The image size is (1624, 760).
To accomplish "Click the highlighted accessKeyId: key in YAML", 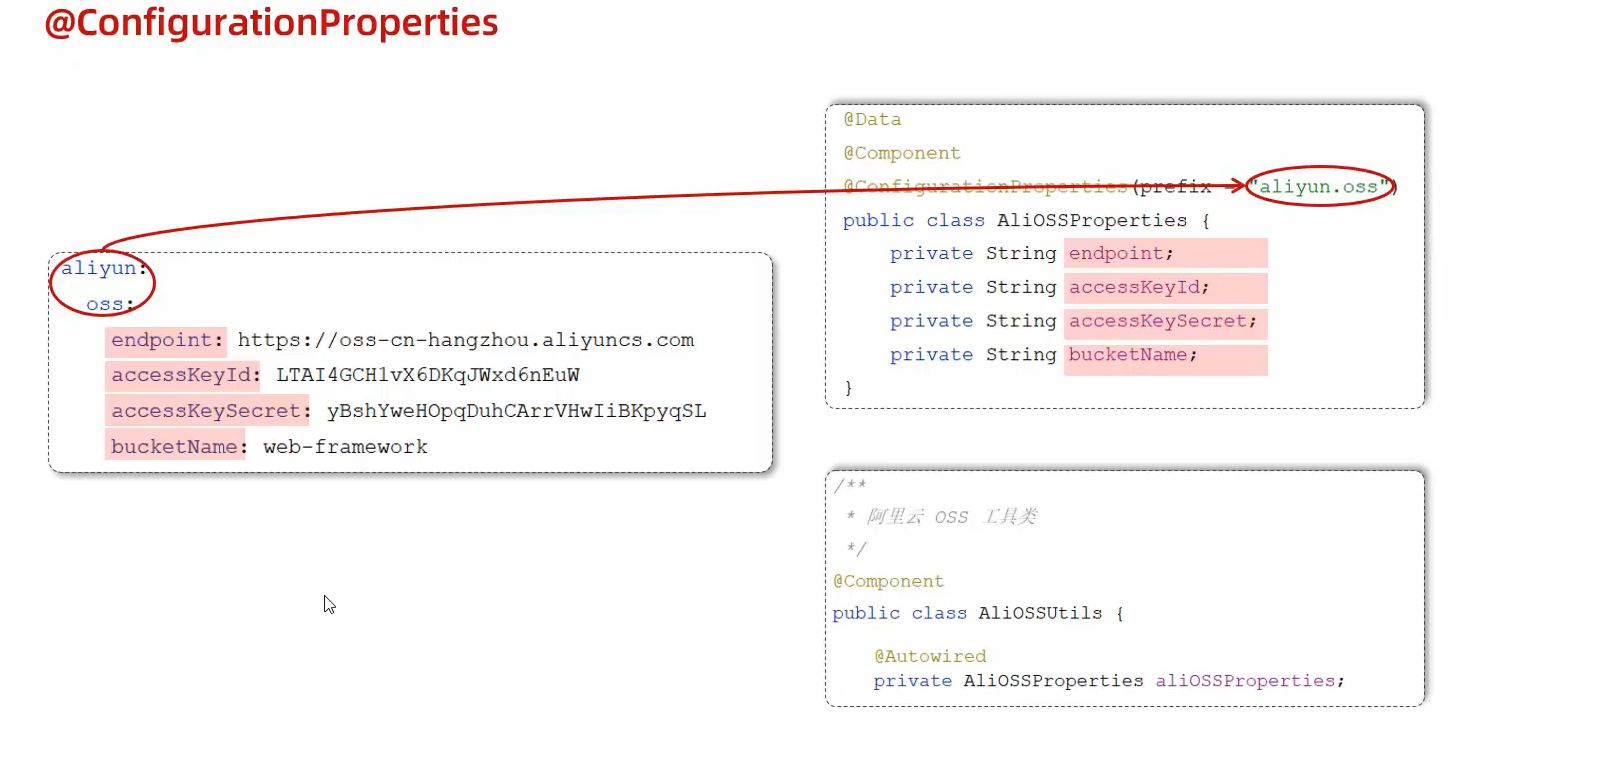I will pos(184,375).
